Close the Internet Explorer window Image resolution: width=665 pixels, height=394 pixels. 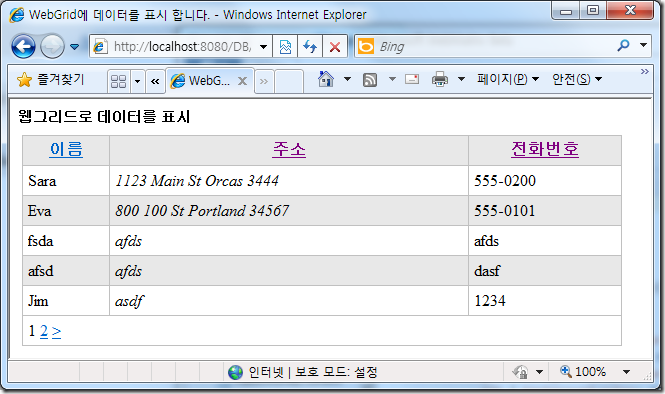point(630,11)
